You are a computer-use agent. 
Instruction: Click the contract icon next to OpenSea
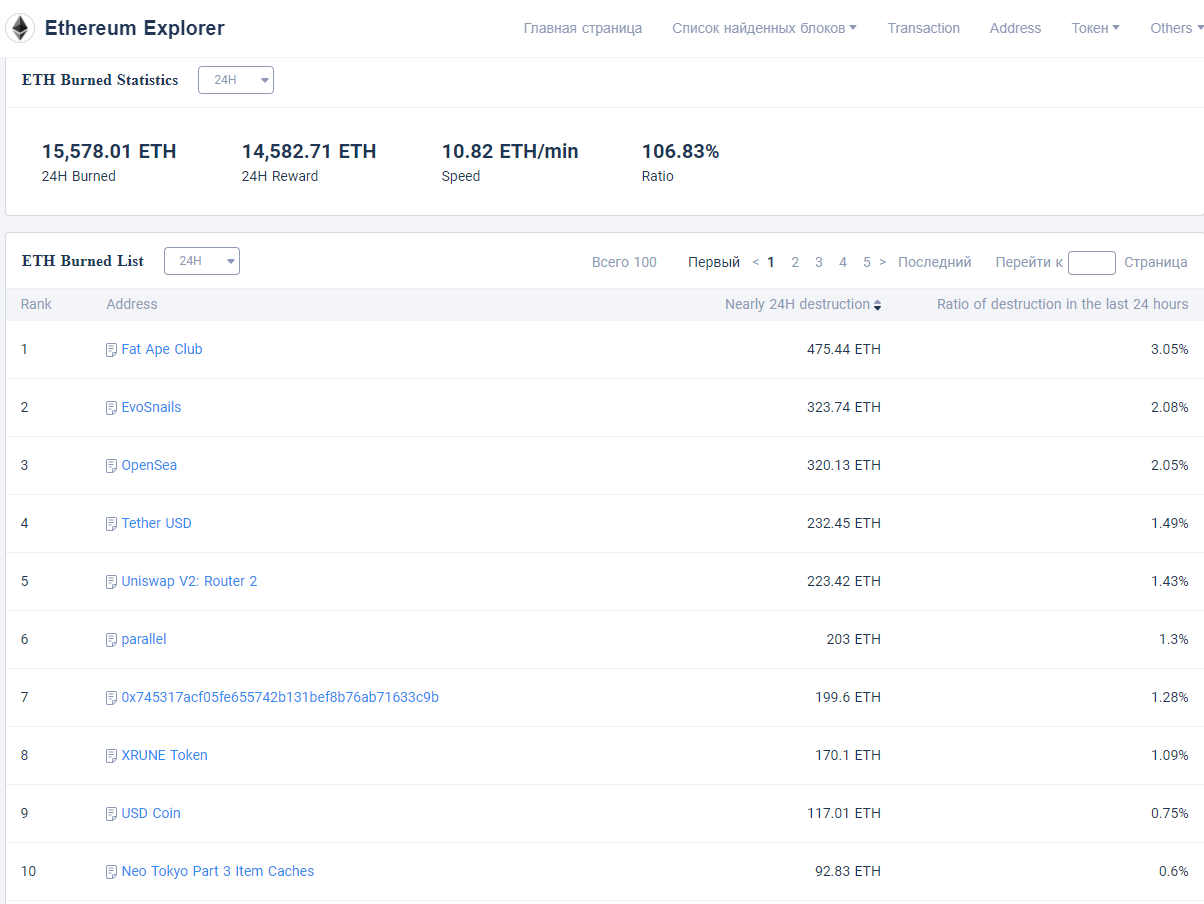tap(112, 466)
